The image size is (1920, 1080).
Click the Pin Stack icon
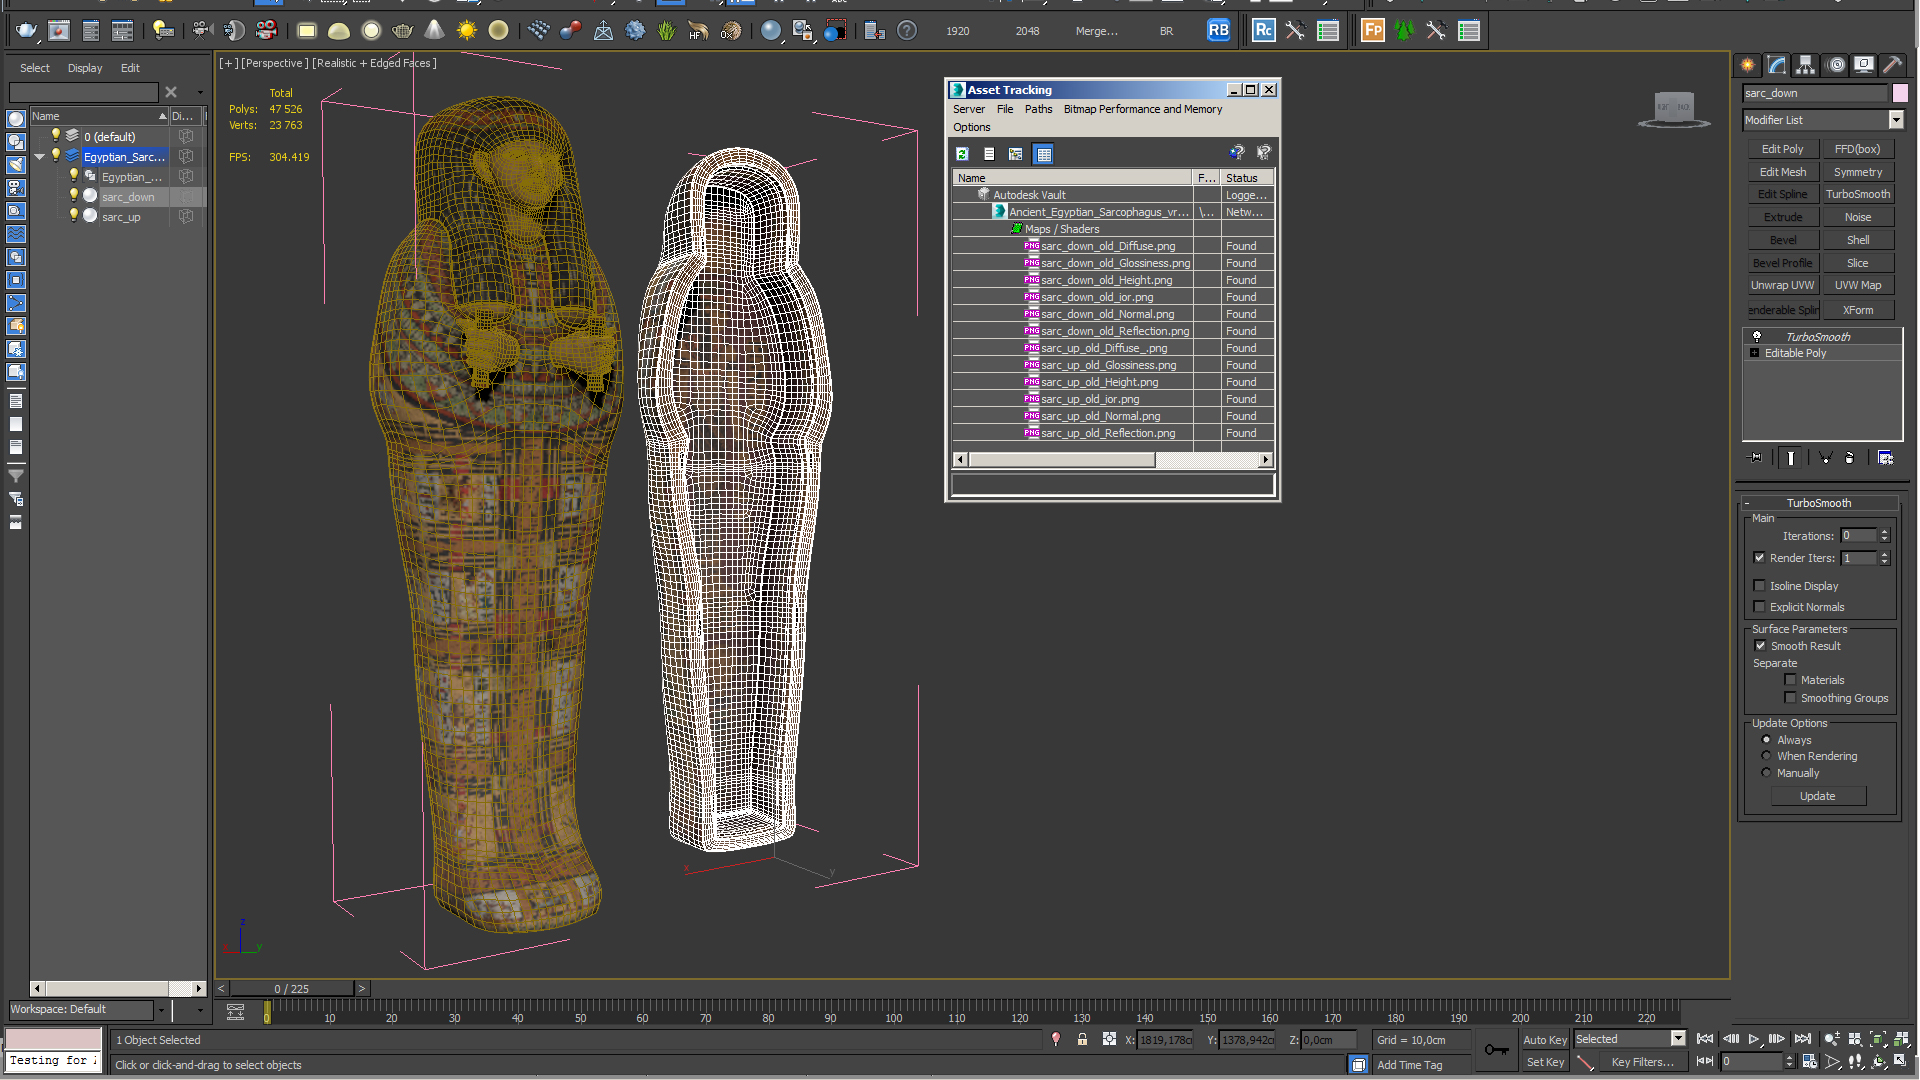(x=1756, y=458)
